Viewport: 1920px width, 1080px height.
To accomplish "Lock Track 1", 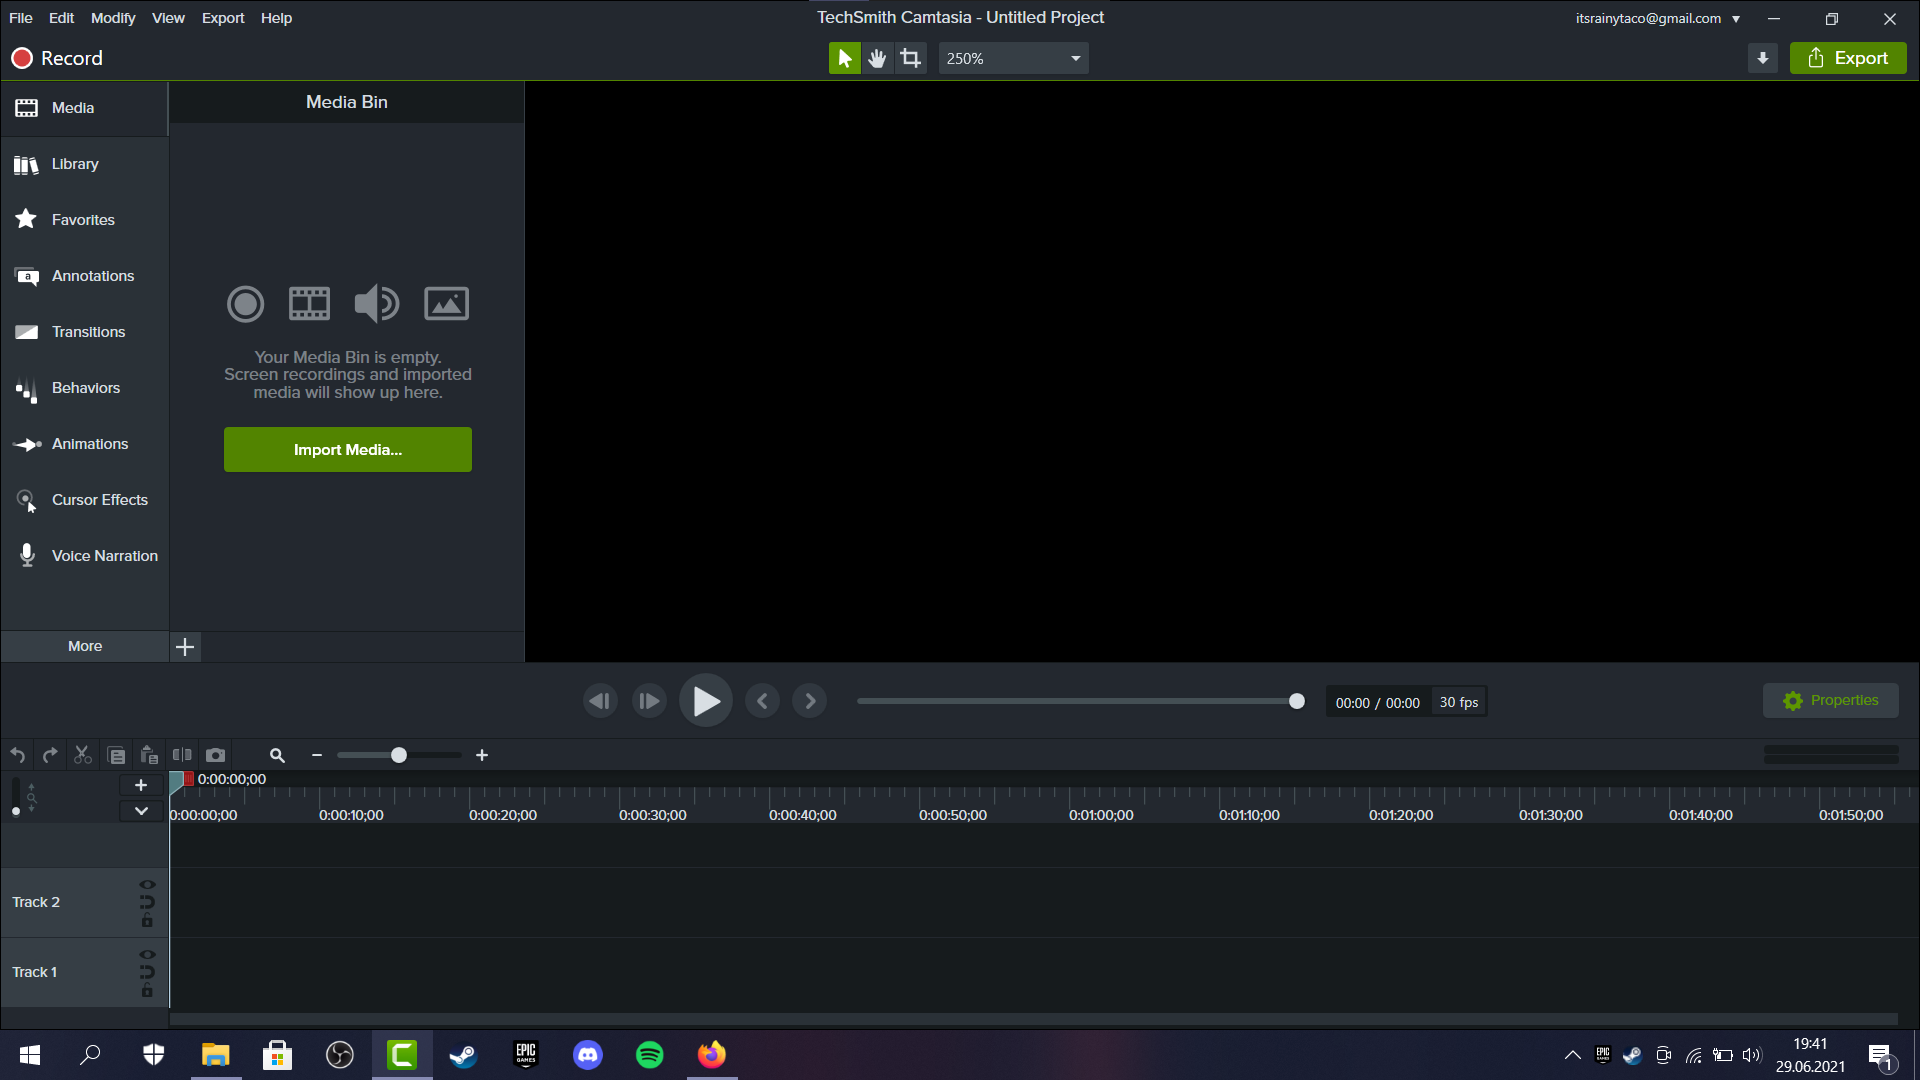I will coord(147,991).
